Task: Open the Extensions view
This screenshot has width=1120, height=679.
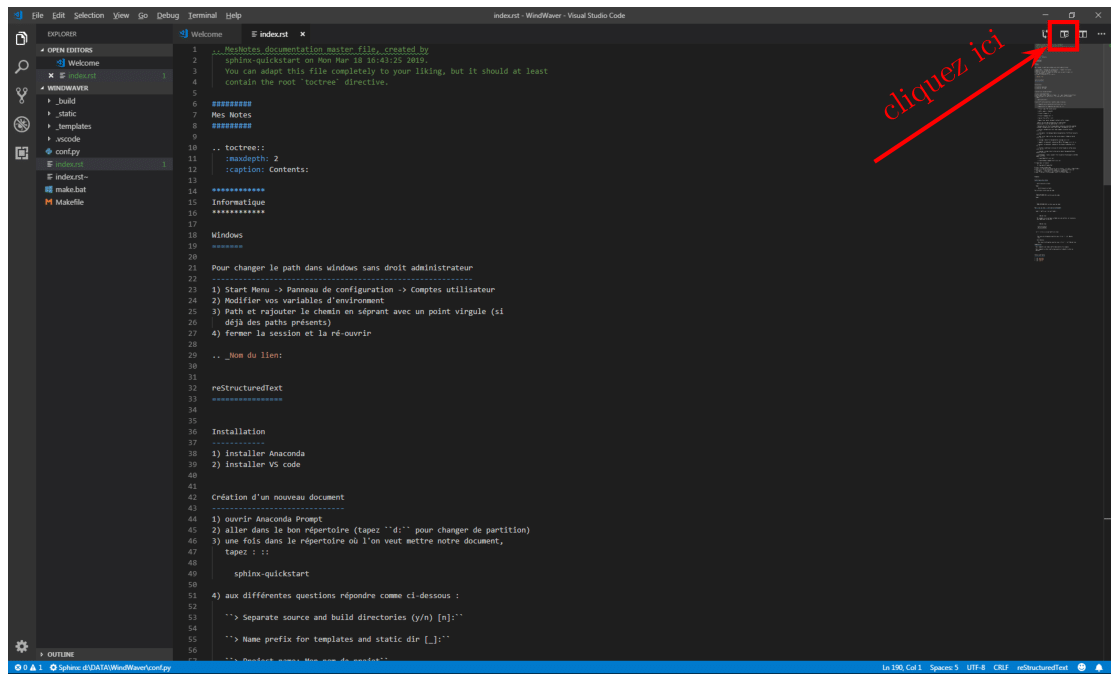Action: 21,153
